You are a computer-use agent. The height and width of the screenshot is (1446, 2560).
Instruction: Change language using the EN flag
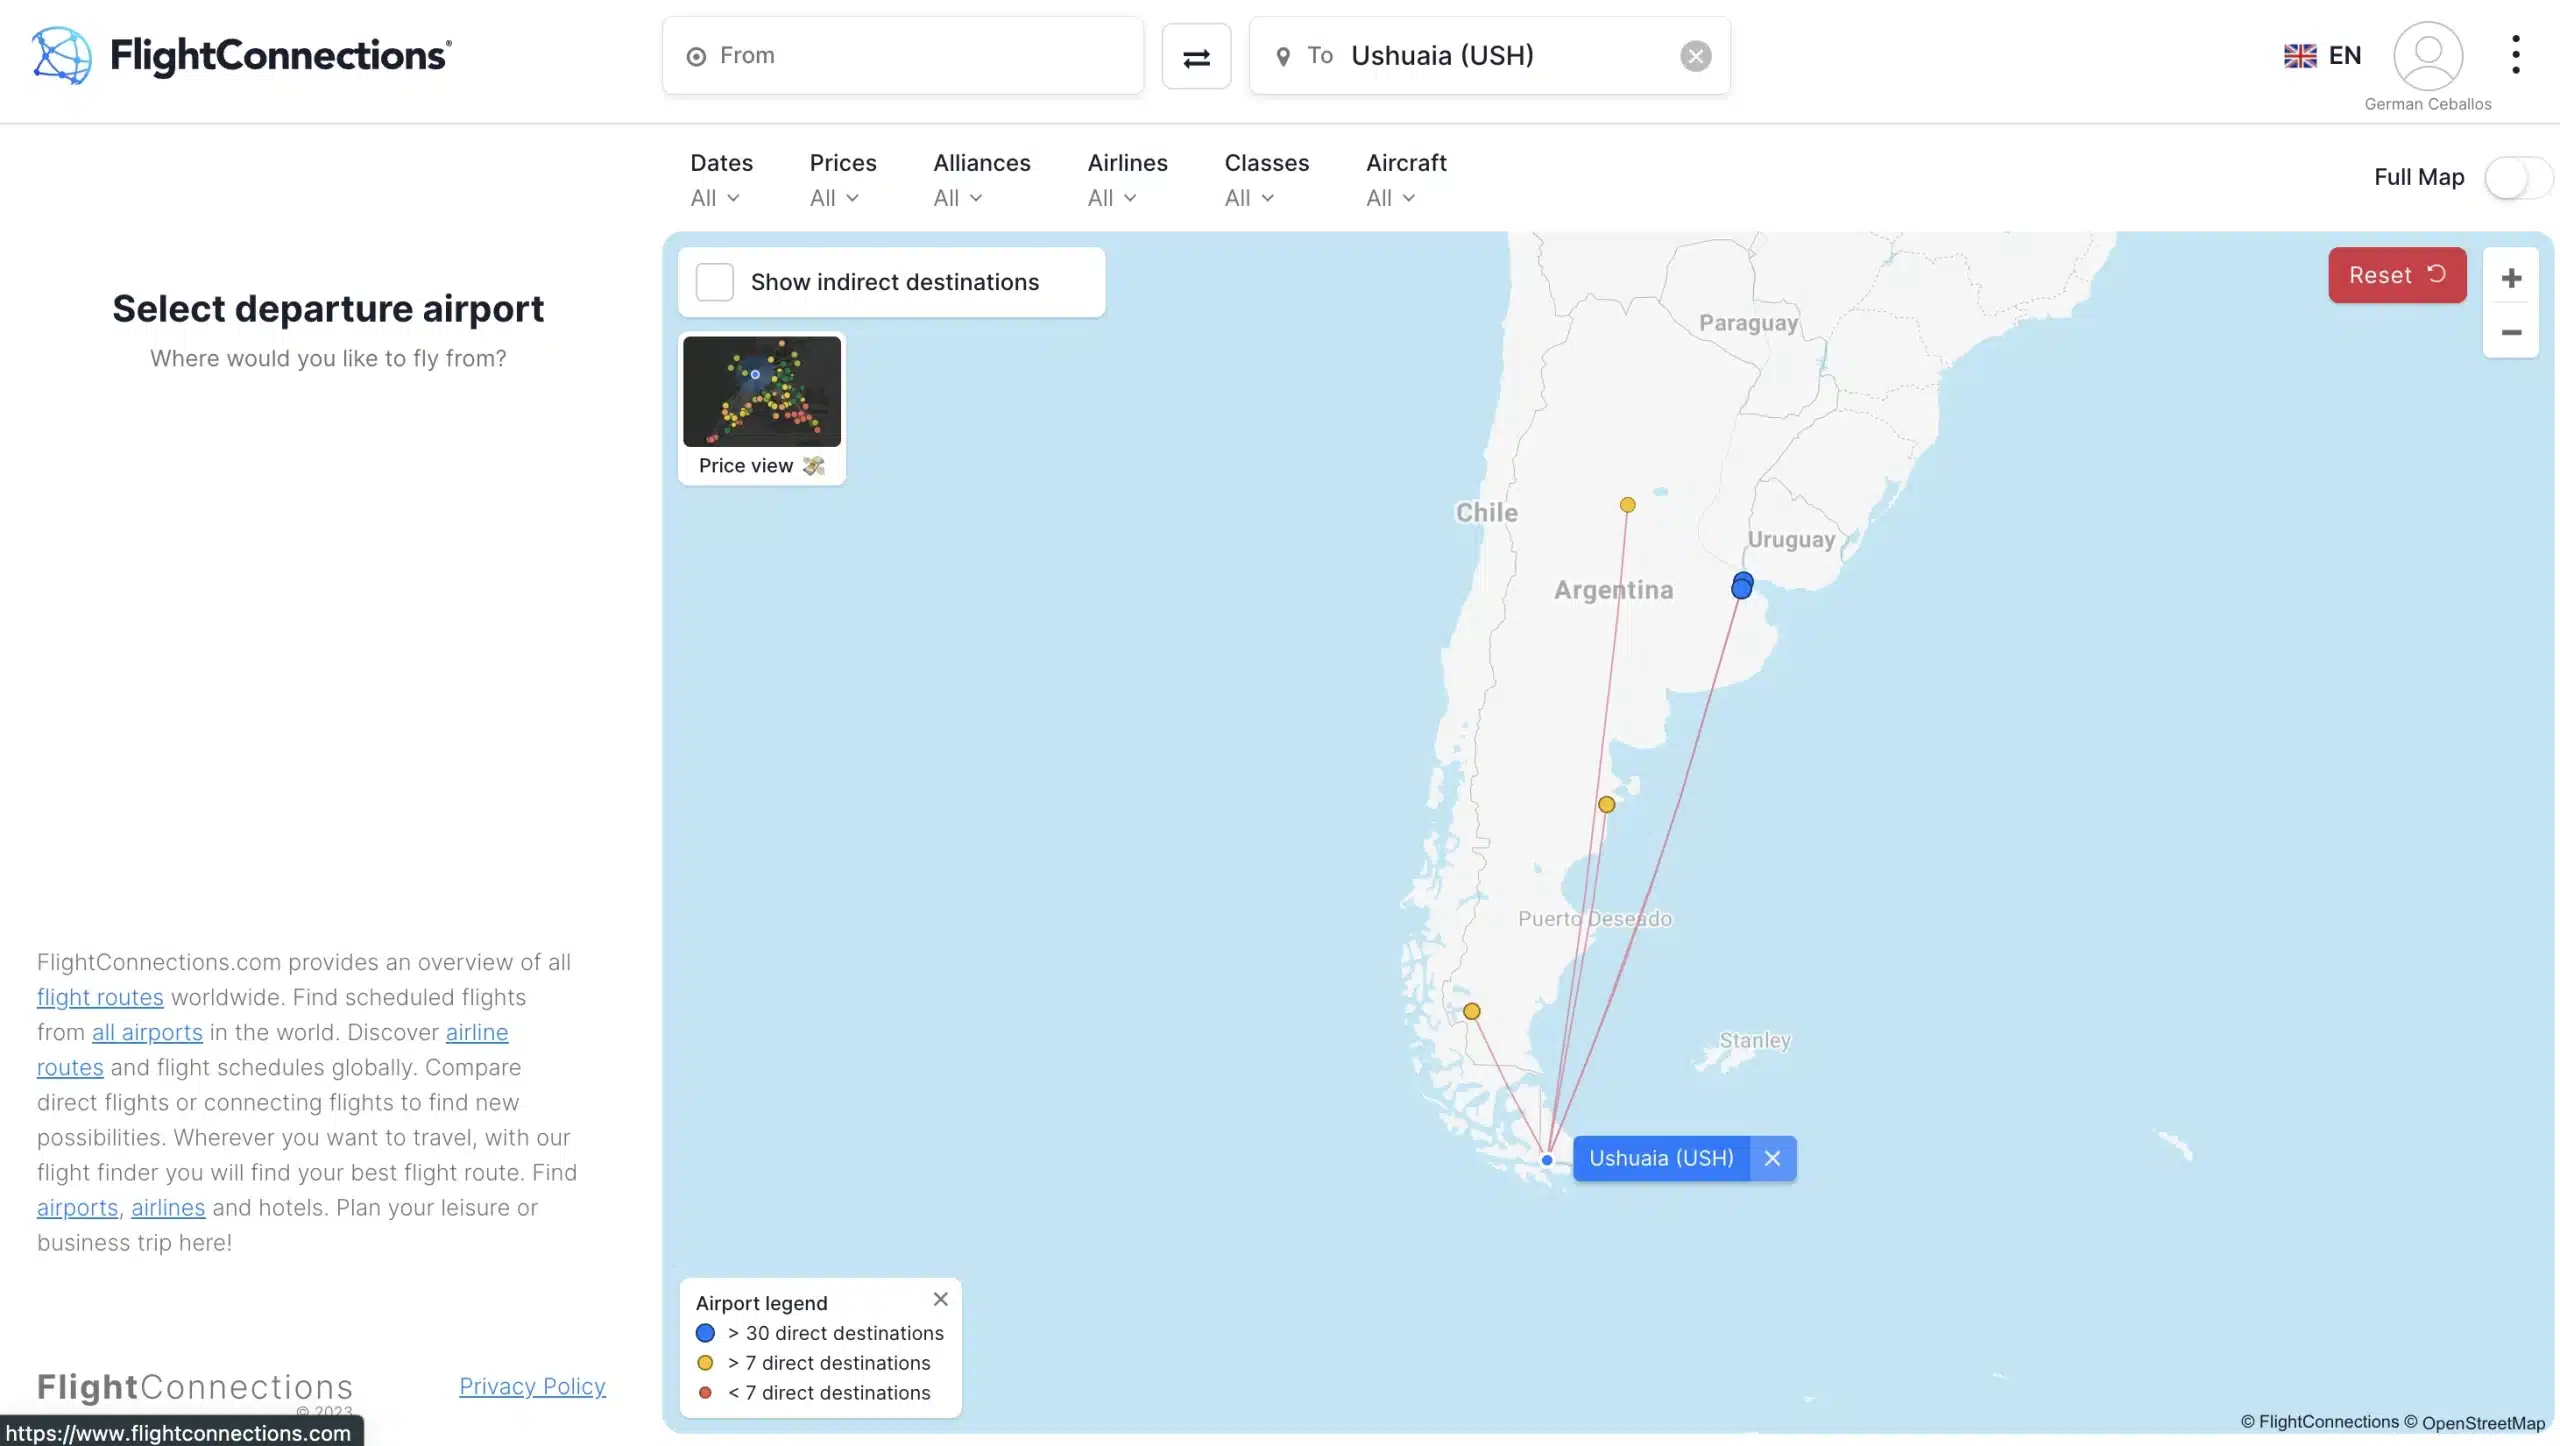pos(2322,55)
